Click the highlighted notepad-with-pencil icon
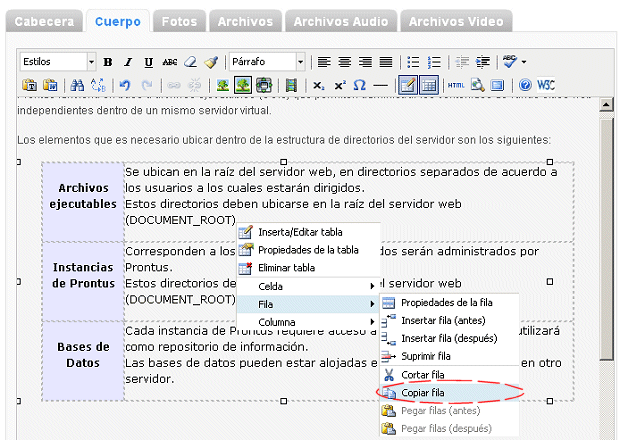Screen dimensions: 620x440 [408, 85]
